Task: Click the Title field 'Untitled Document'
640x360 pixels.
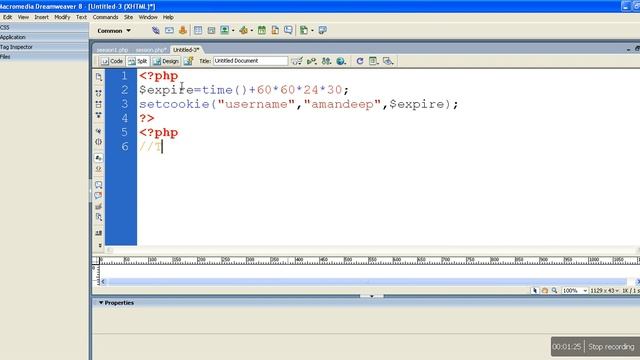Action: (250, 61)
